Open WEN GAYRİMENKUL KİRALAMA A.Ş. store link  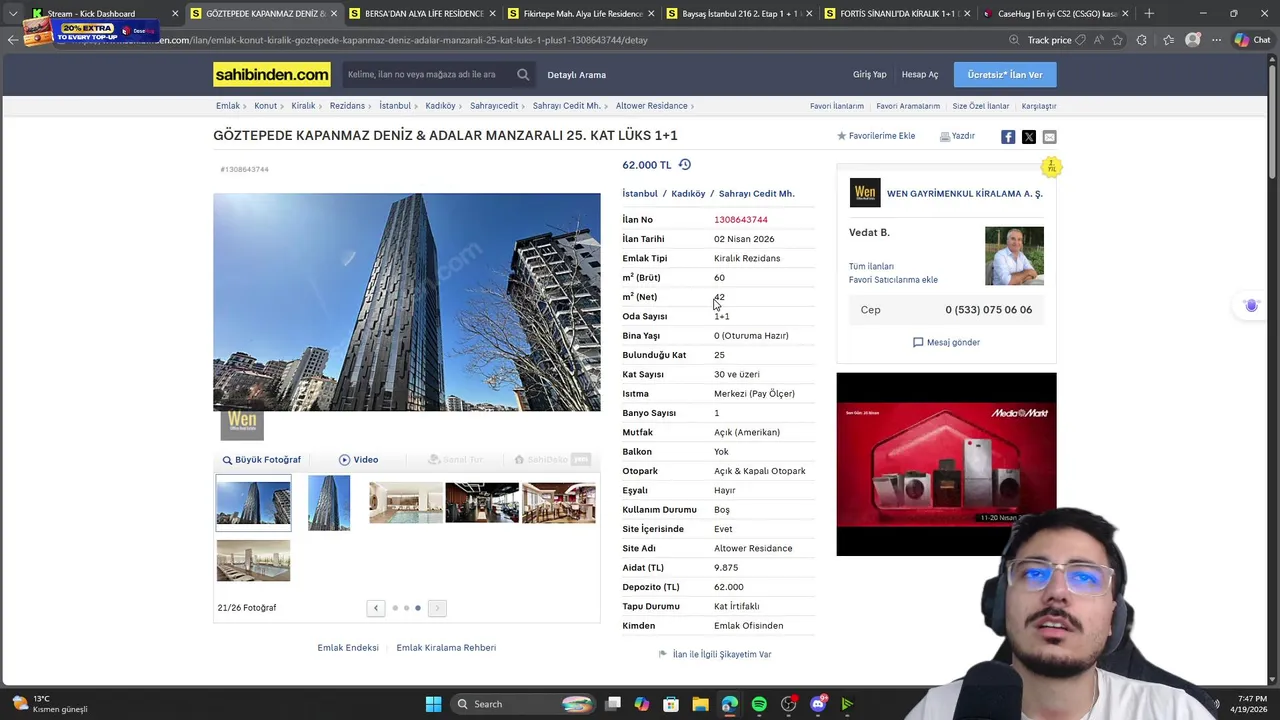[964, 194]
